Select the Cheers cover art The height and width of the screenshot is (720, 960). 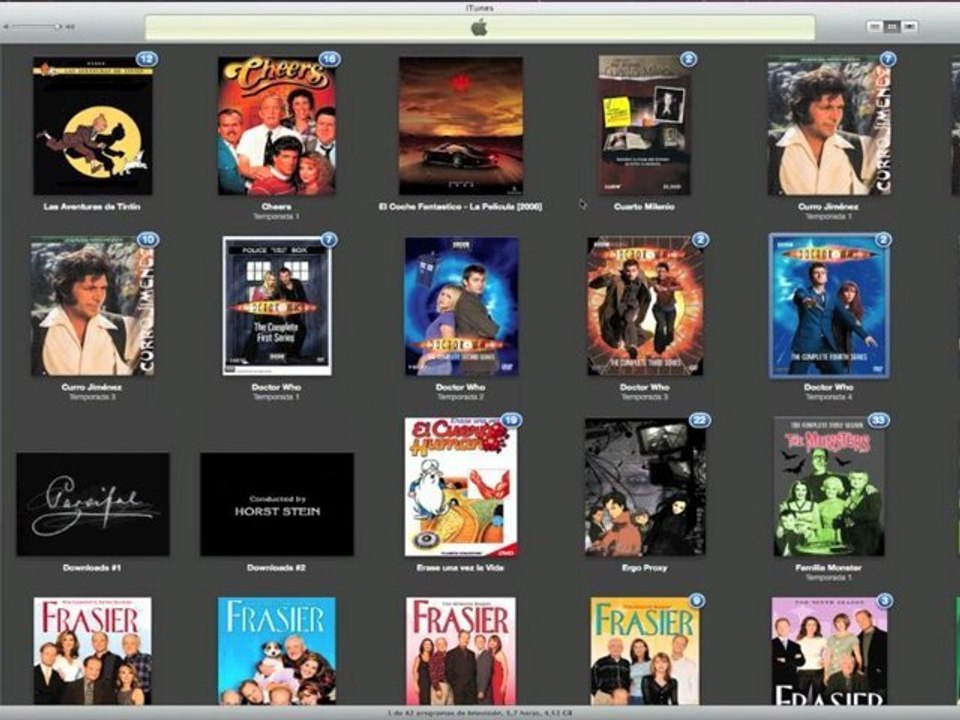(276, 126)
